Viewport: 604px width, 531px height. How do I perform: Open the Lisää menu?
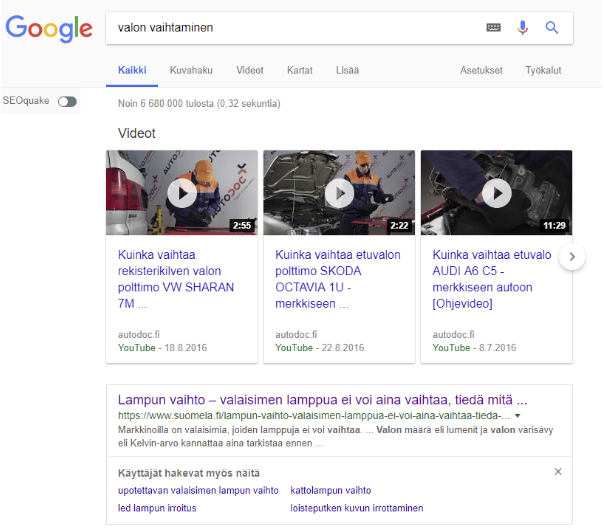point(347,71)
